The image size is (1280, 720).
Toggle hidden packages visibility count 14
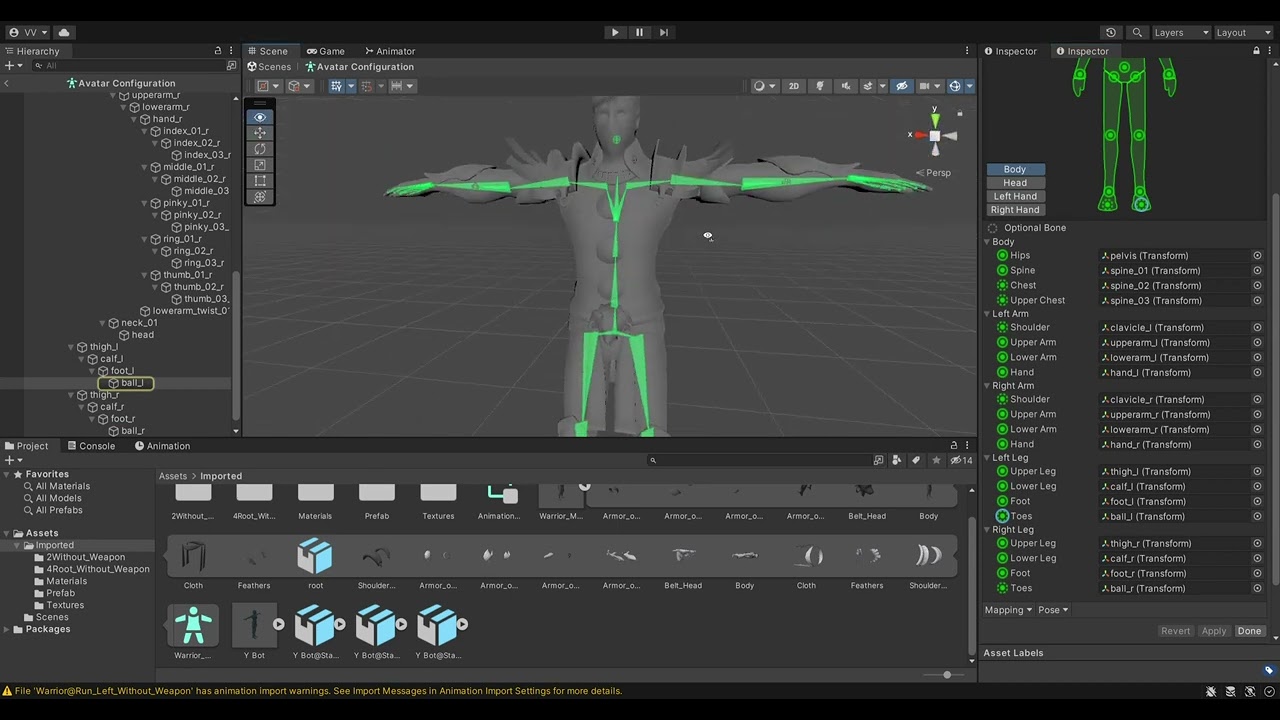[x=961, y=460]
